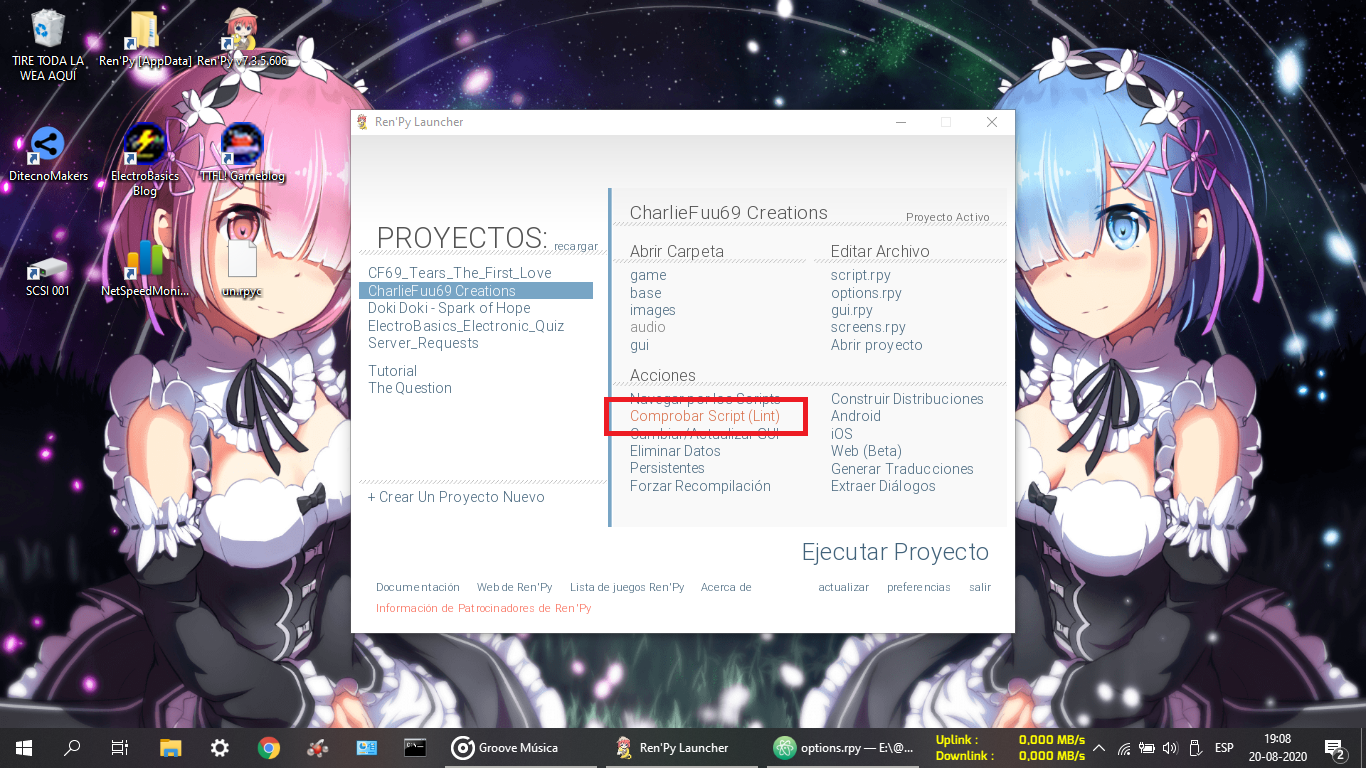Screen dimensions: 1366x768
Task: Select the Doki Doki - Spark of Hope project
Action: [449, 308]
